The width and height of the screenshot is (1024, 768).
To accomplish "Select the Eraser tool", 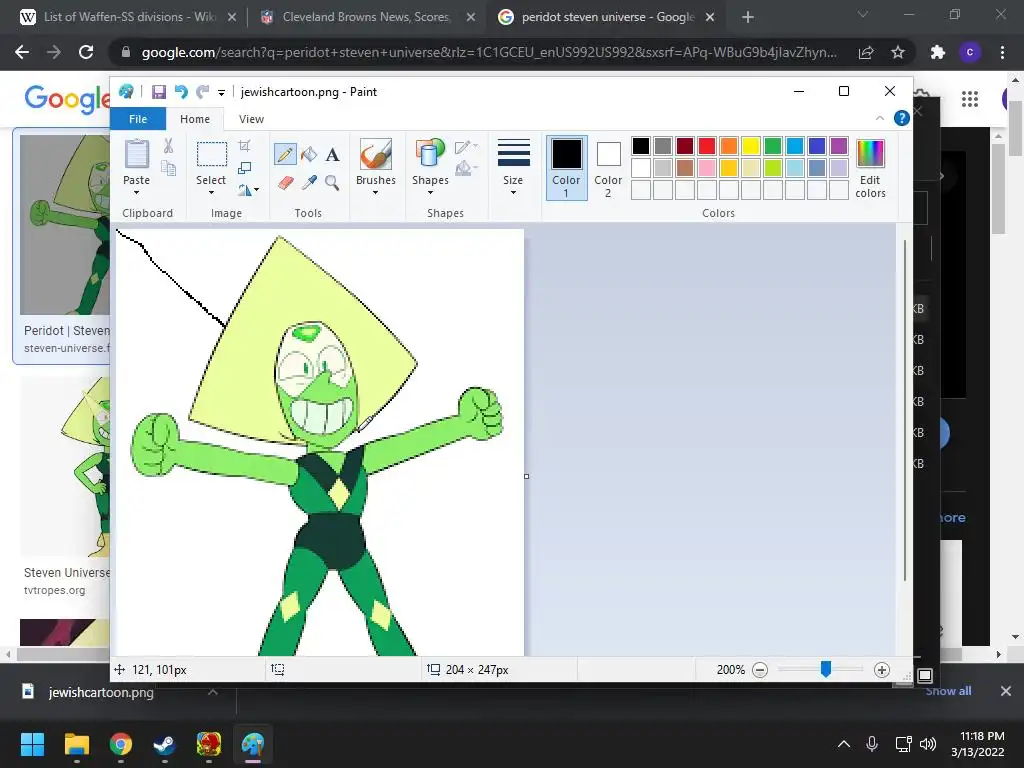I will coord(285,183).
